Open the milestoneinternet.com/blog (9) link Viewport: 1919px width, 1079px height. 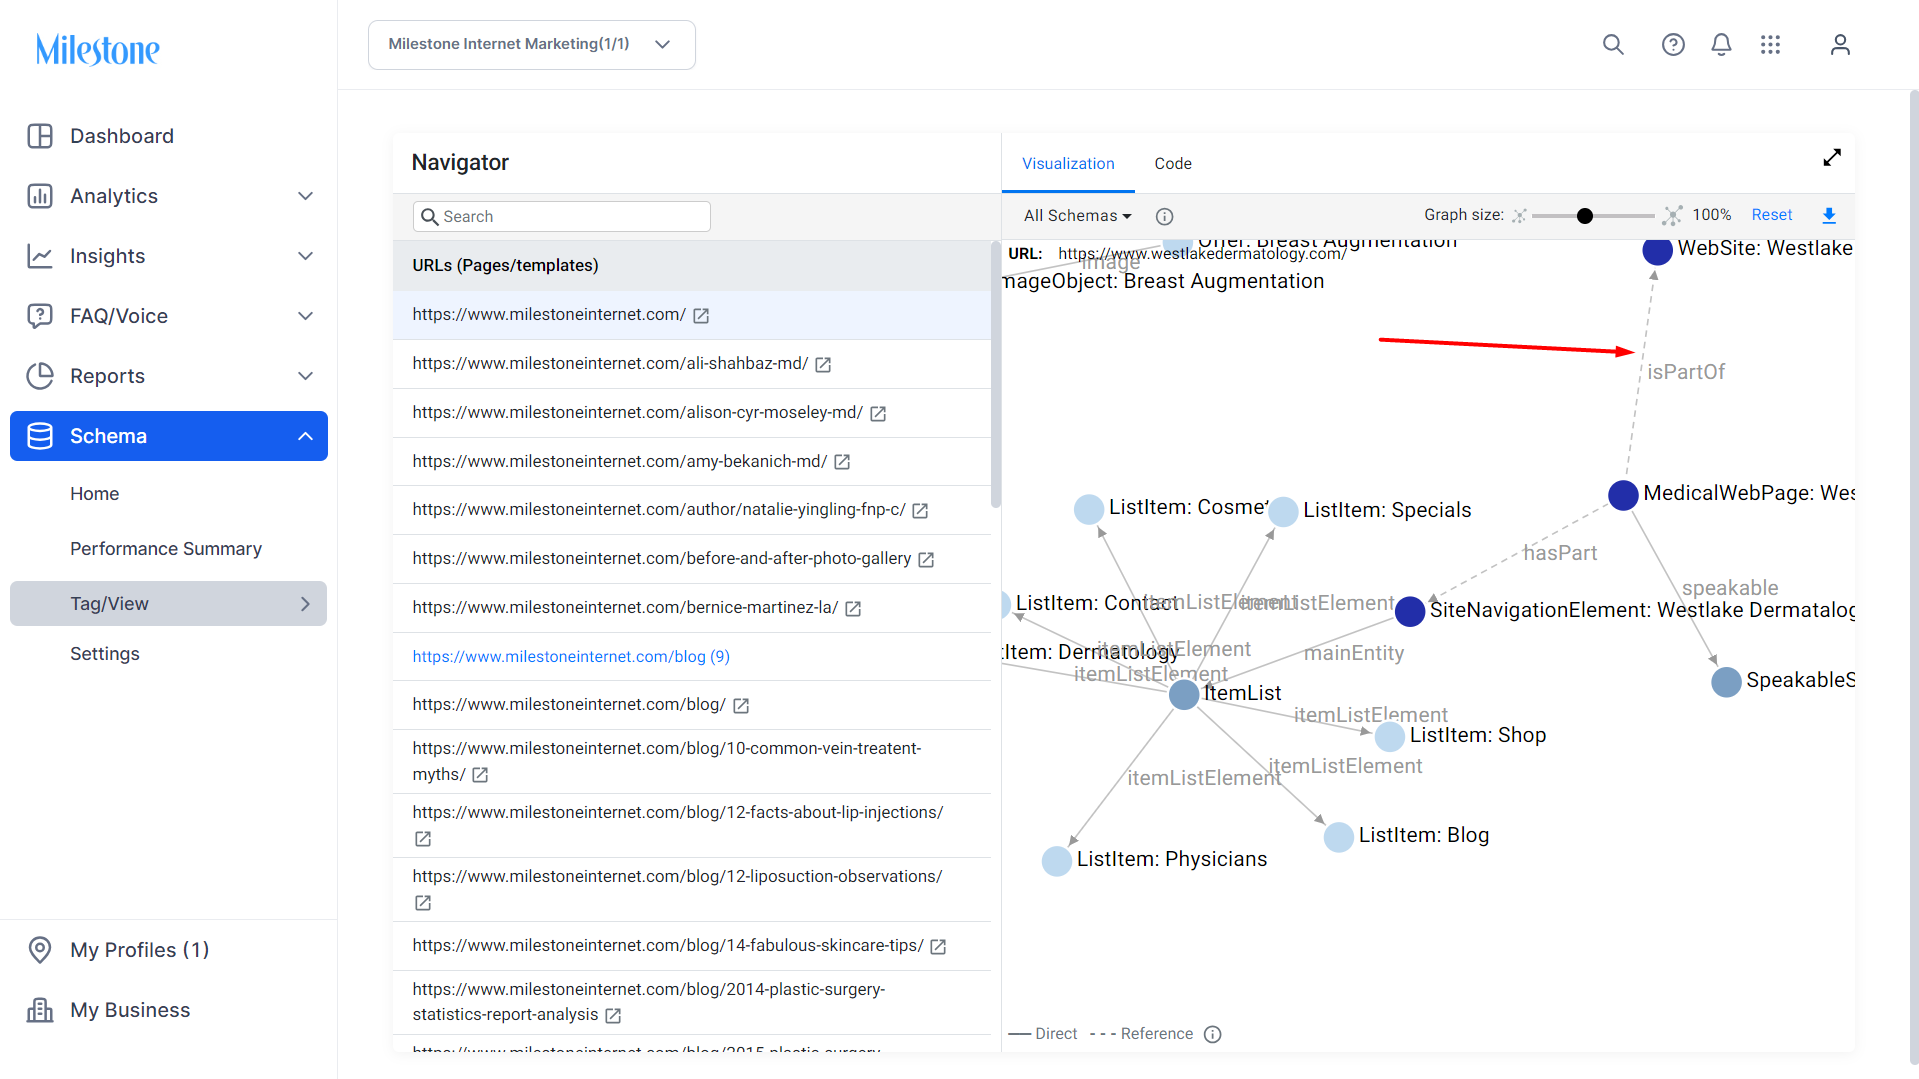(x=571, y=657)
